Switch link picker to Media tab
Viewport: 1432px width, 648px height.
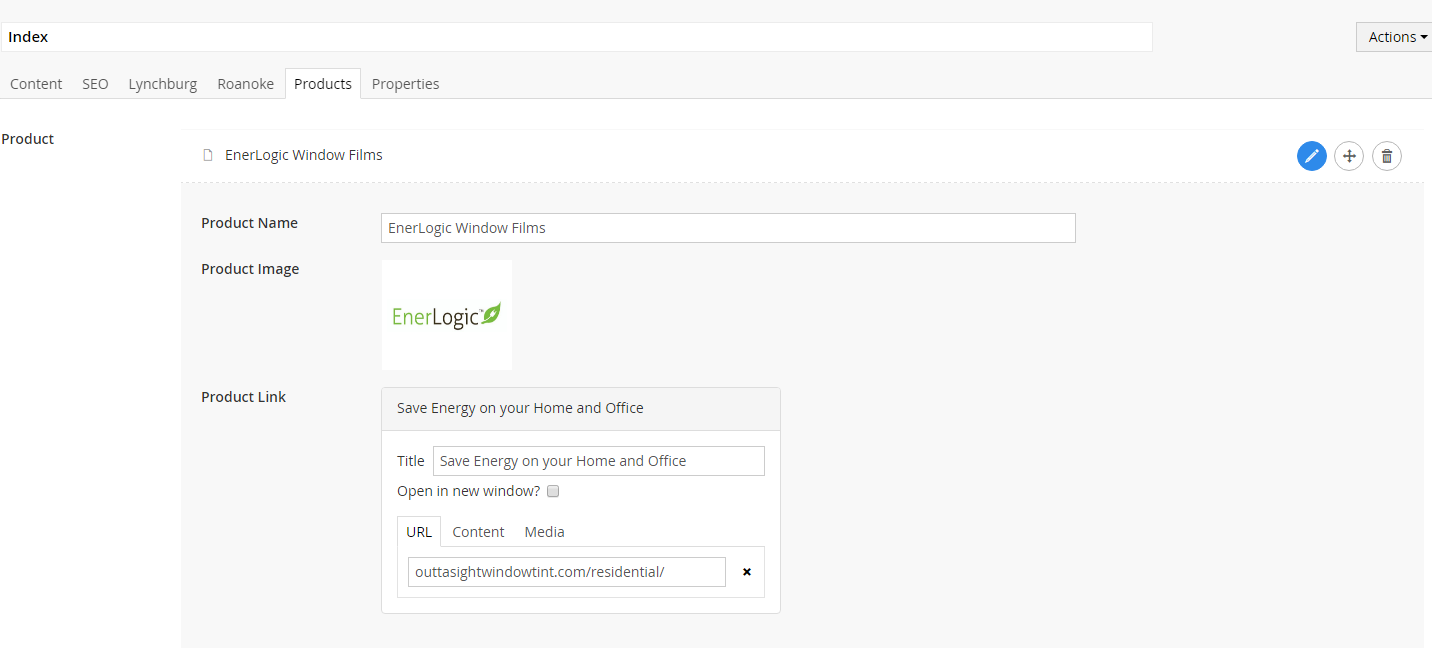pos(545,532)
